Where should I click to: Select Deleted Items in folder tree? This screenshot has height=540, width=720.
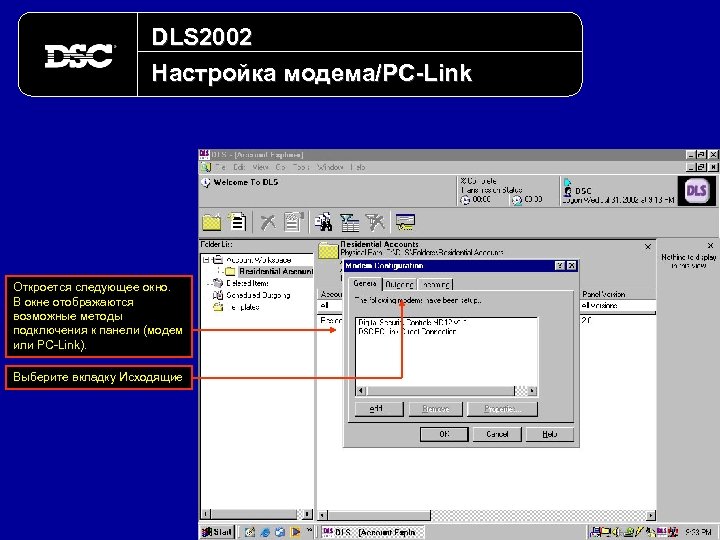click(x=248, y=283)
